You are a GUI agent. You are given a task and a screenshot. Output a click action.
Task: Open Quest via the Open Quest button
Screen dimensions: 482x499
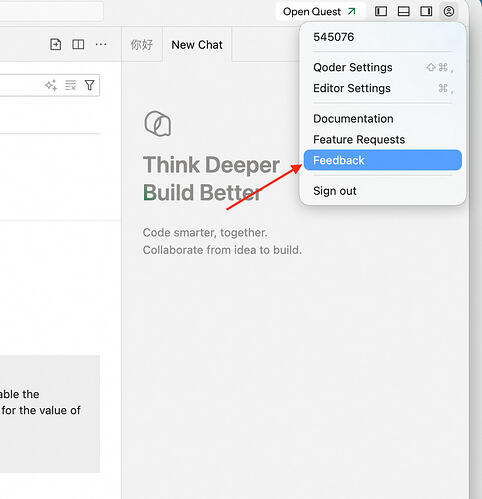[320, 12]
